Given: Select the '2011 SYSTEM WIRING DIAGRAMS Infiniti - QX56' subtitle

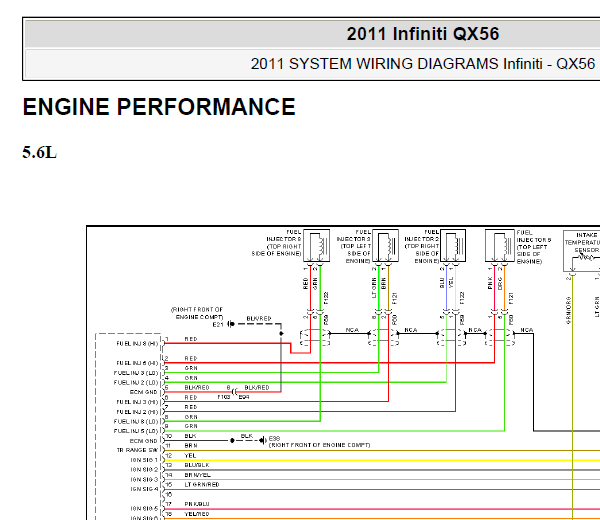Looking at the screenshot, I should (422, 64).
